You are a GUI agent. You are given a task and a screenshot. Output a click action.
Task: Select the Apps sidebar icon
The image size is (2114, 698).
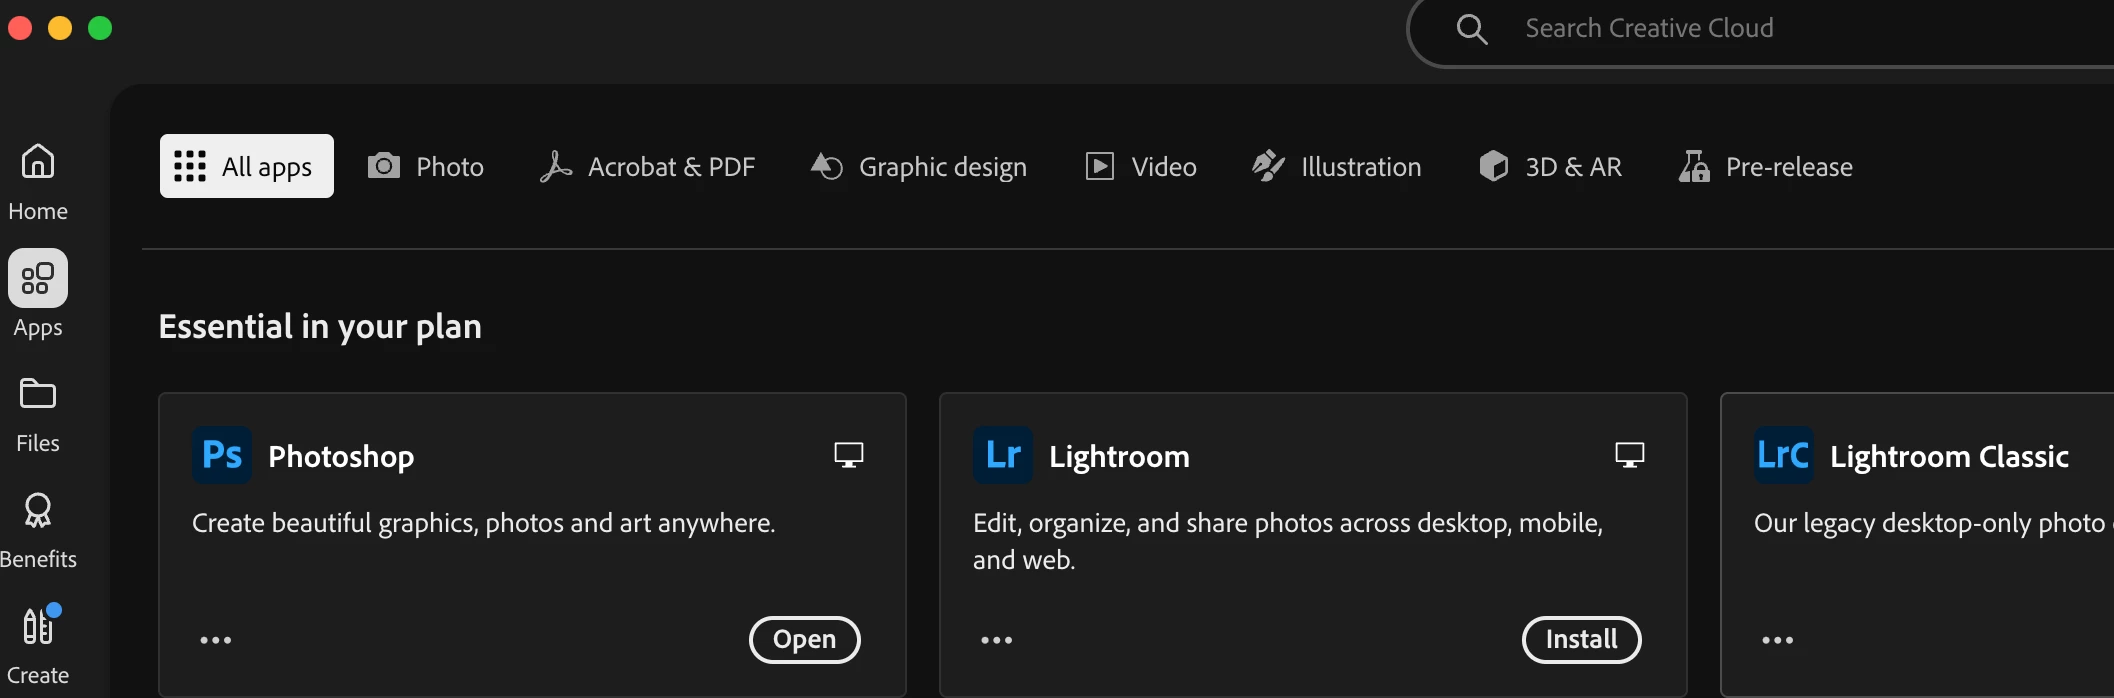pyautogui.click(x=38, y=278)
